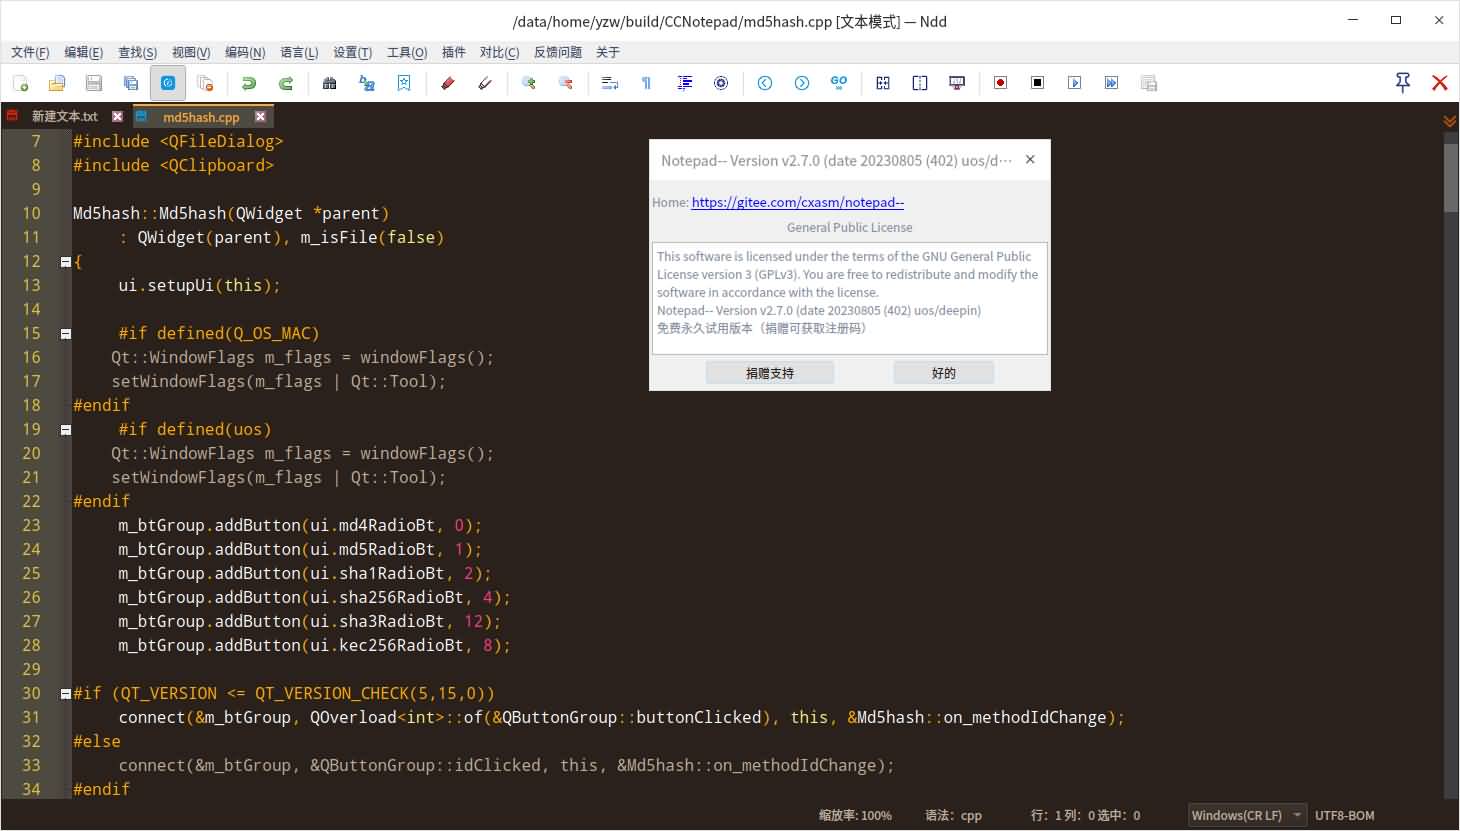The width and height of the screenshot is (1460, 831).
Task: Toggle always-on-top with the pin icon
Action: (1402, 83)
